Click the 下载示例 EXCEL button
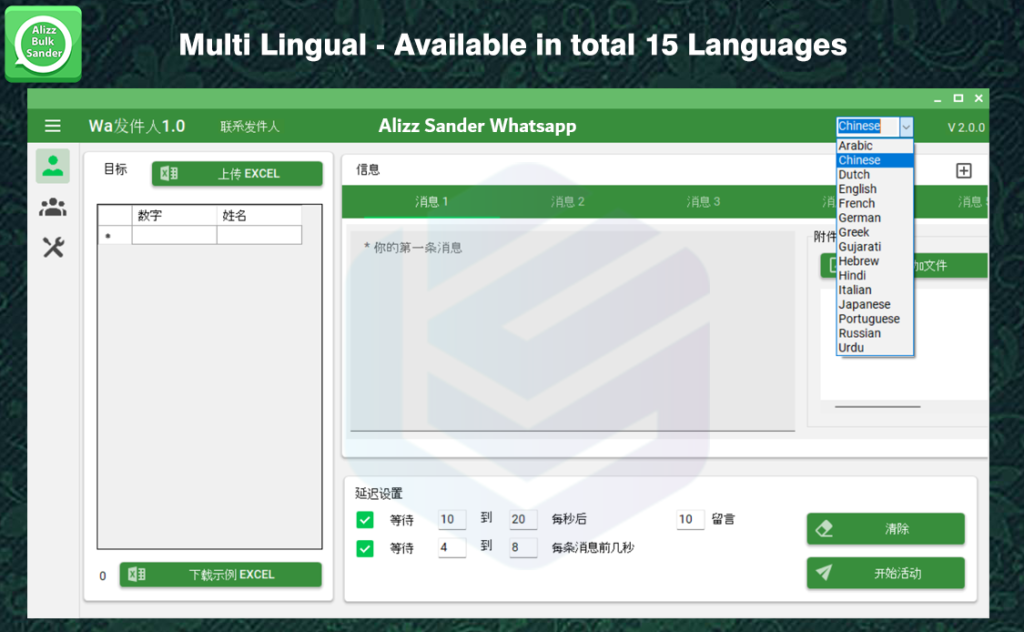Screen dimensions: 1024x632 tap(221, 575)
